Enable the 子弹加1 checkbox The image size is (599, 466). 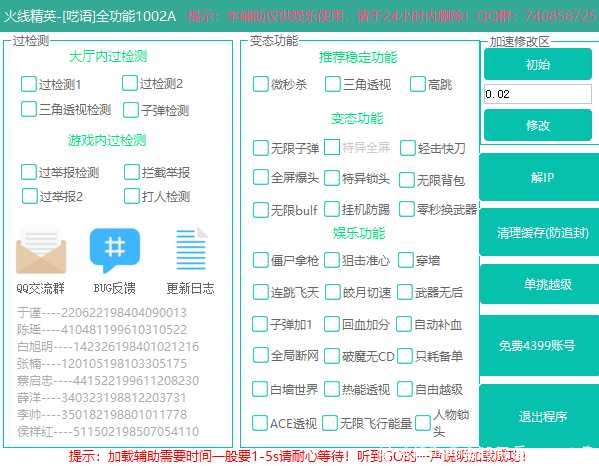click(x=260, y=324)
